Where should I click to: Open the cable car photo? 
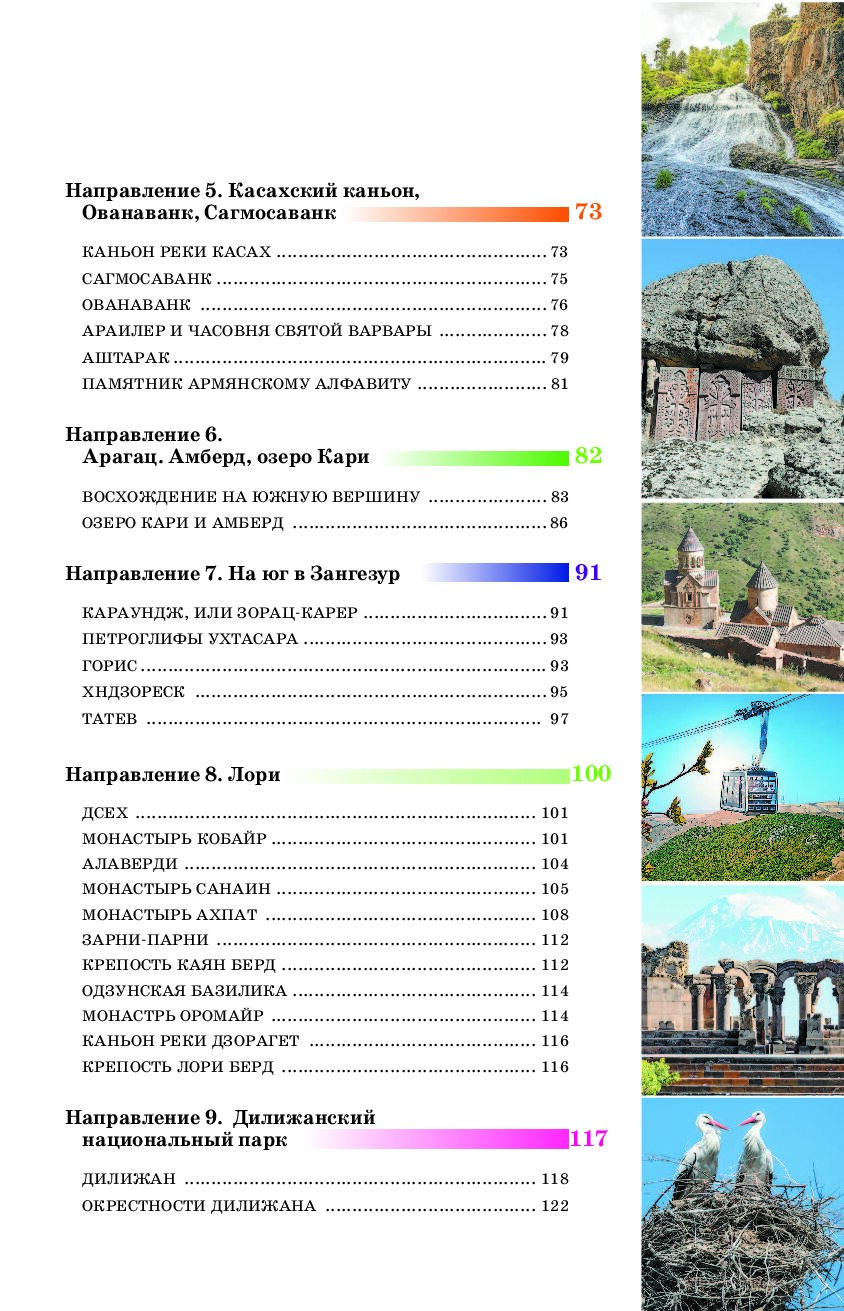pos(742,787)
